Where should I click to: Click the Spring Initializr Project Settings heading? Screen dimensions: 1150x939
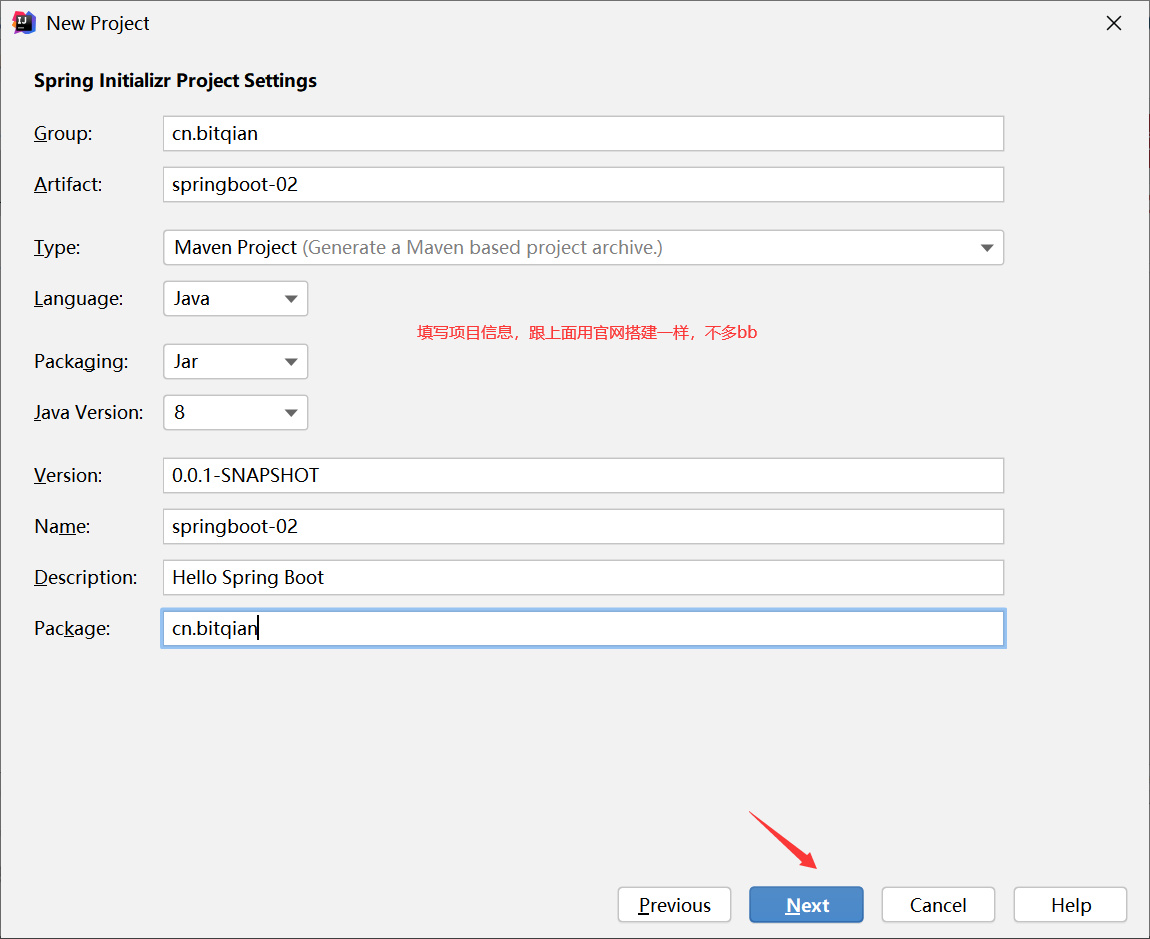175,81
